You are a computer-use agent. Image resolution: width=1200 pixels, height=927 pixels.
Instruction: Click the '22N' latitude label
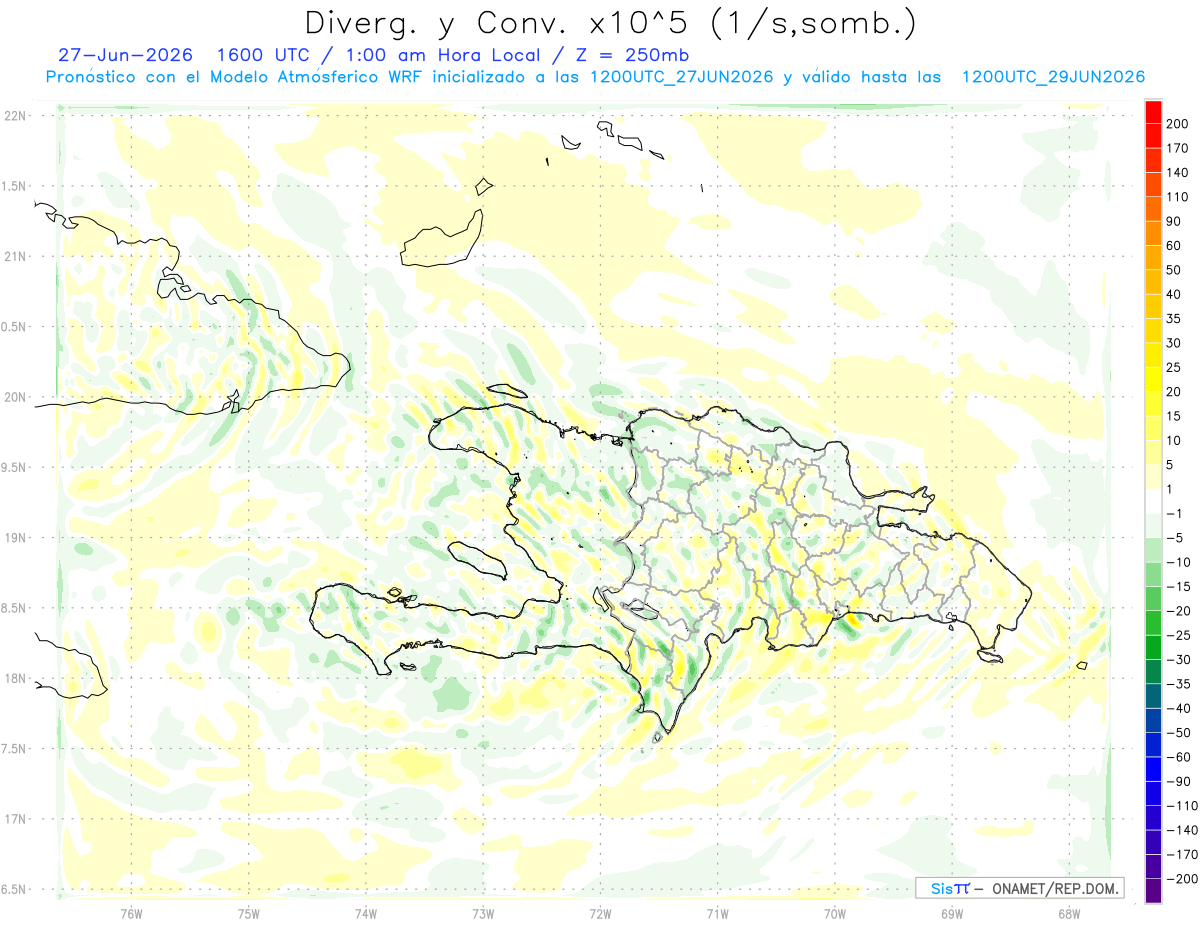15,116
